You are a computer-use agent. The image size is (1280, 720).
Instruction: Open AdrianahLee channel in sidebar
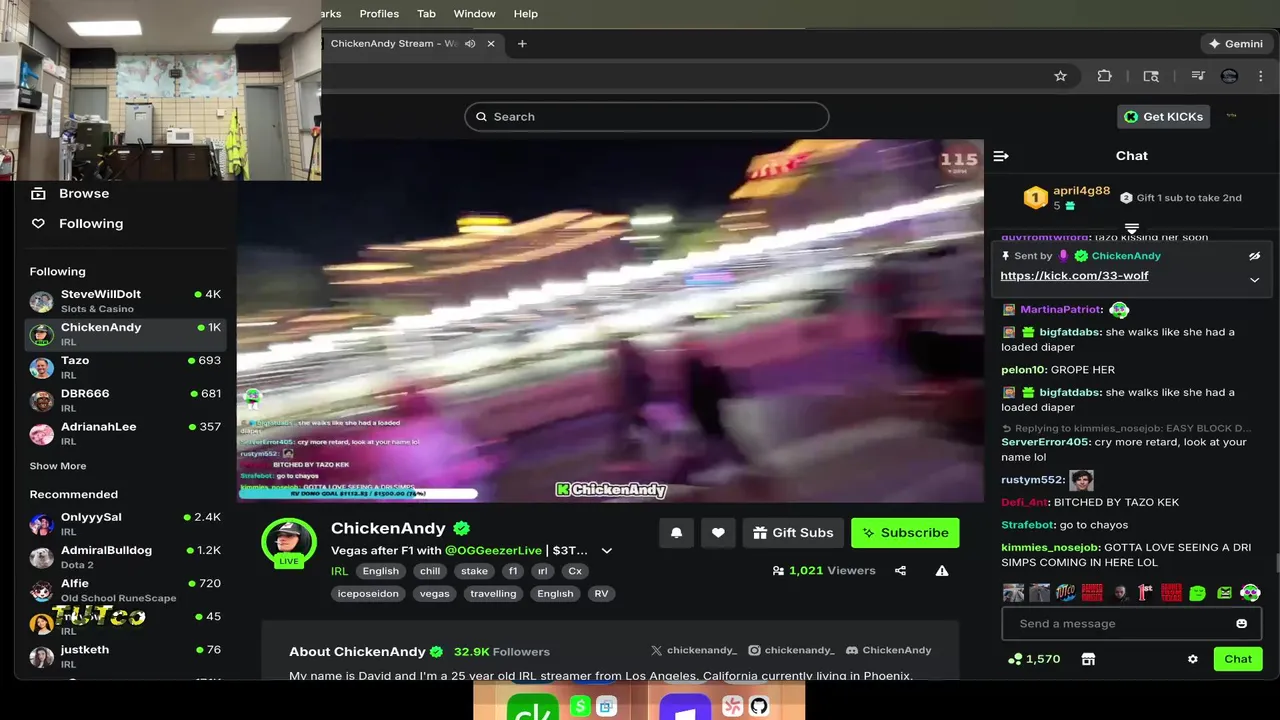125,433
